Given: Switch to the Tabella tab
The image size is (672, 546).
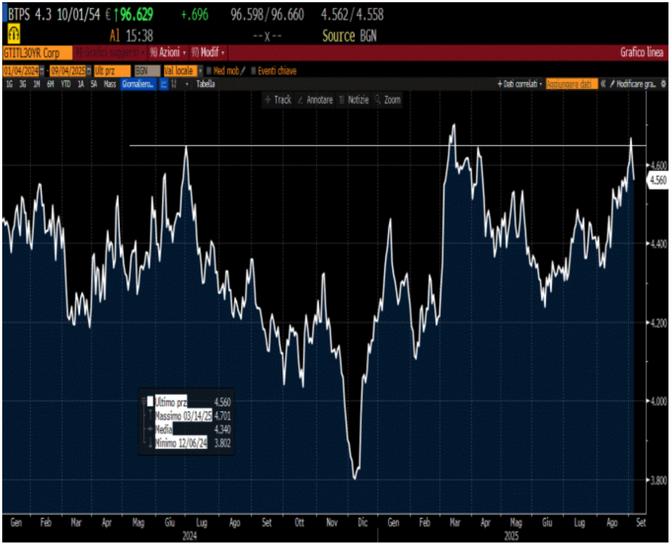Looking at the screenshot, I should point(204,85).
